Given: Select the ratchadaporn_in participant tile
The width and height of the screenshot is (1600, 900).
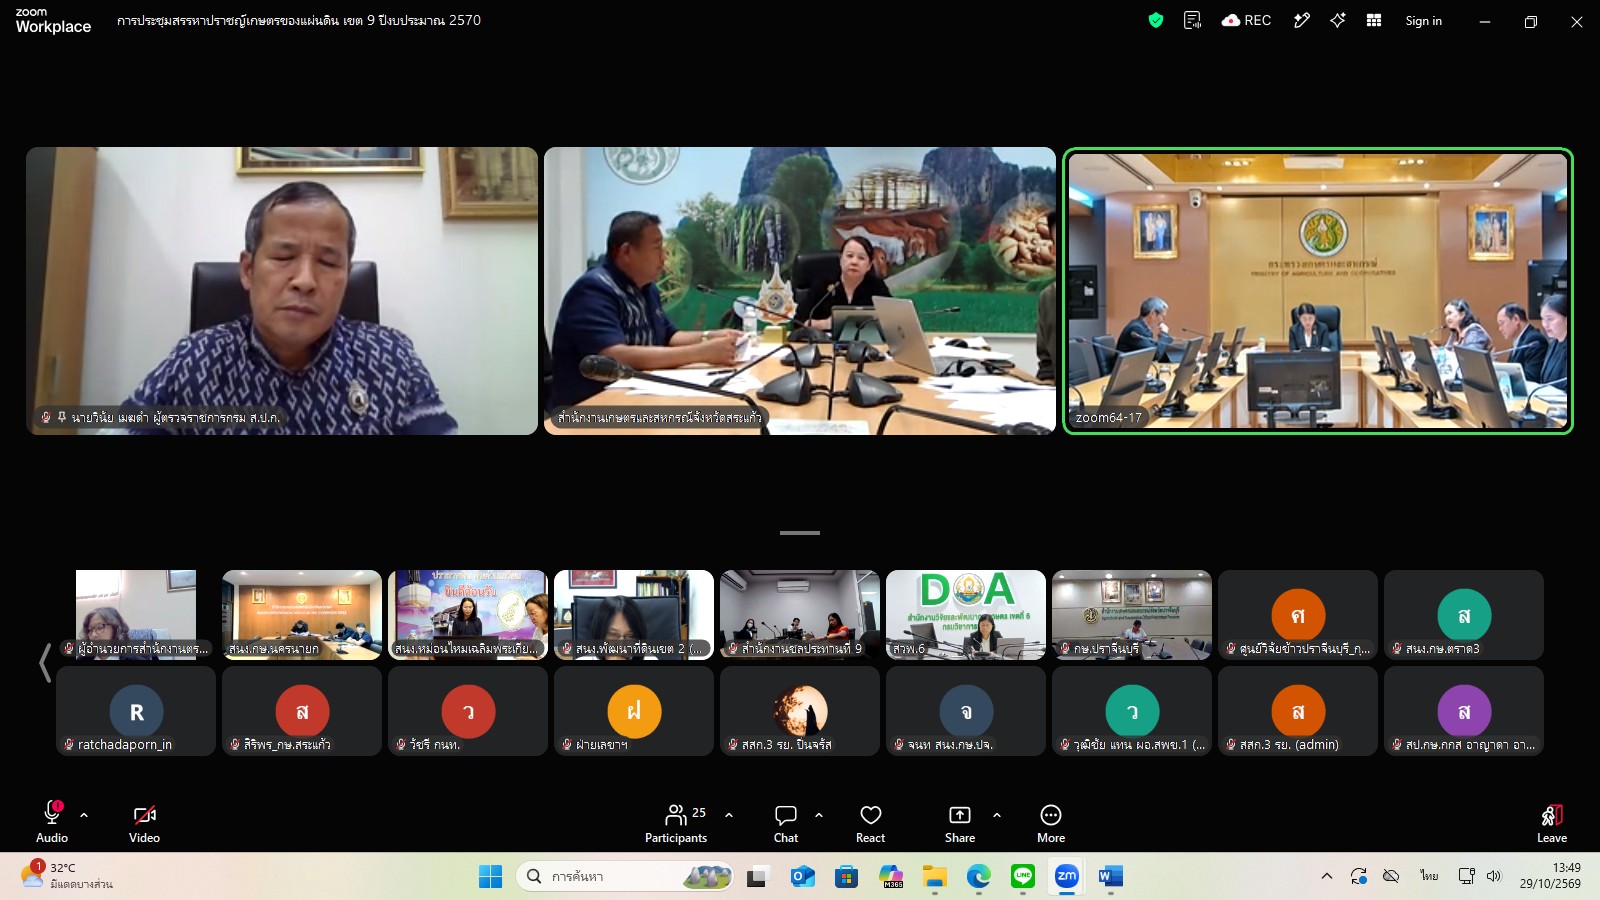Looking at the screenshot, I should pos(136,711).
